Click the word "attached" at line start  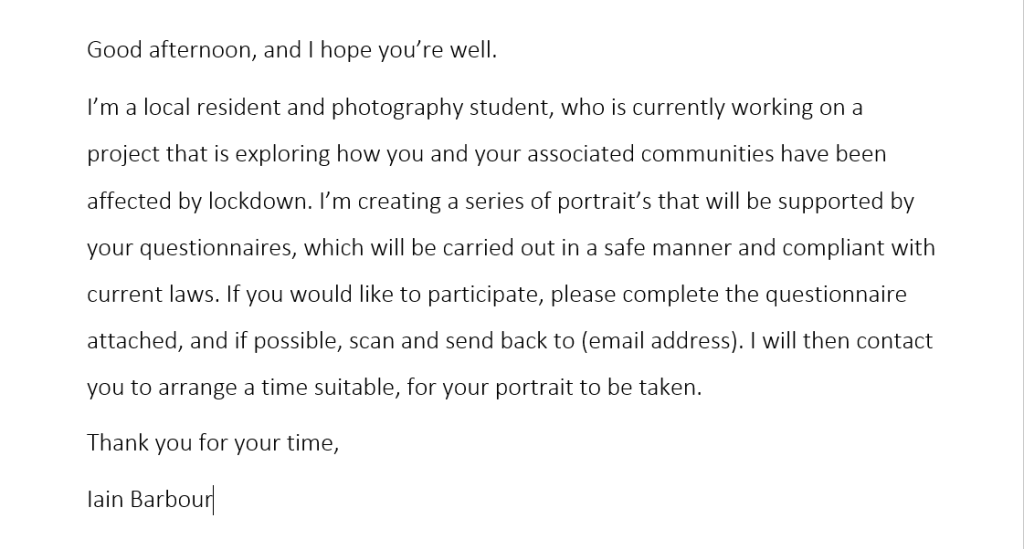(x=132, y=341)
